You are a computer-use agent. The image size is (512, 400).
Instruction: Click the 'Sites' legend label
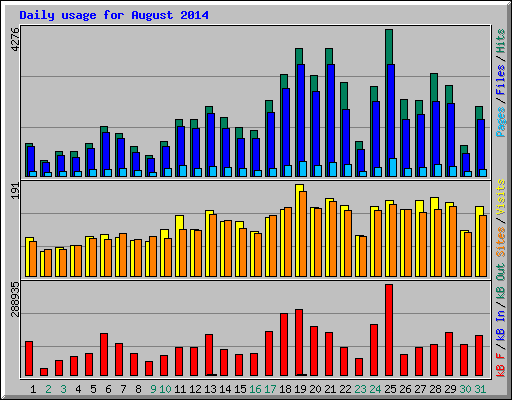[x=501, y=242]
